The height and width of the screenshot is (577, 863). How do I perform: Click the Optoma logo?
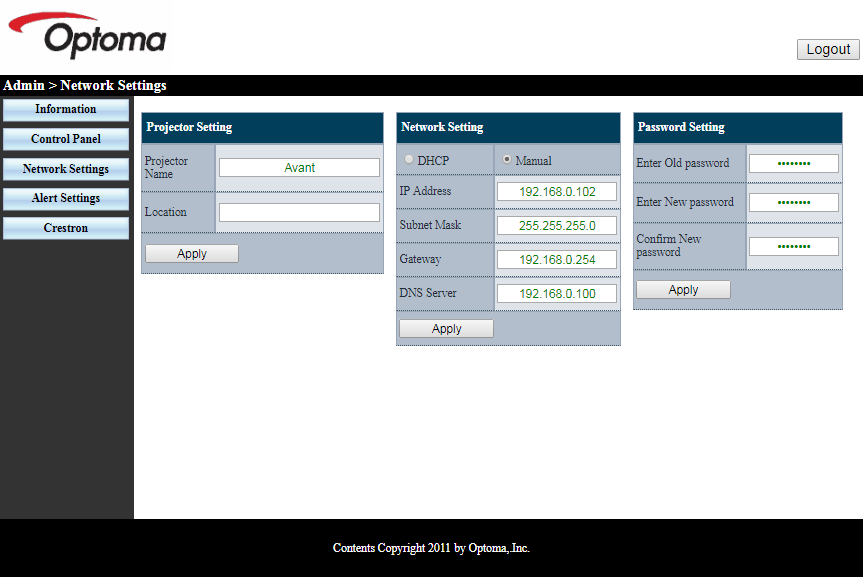point(90,36)
